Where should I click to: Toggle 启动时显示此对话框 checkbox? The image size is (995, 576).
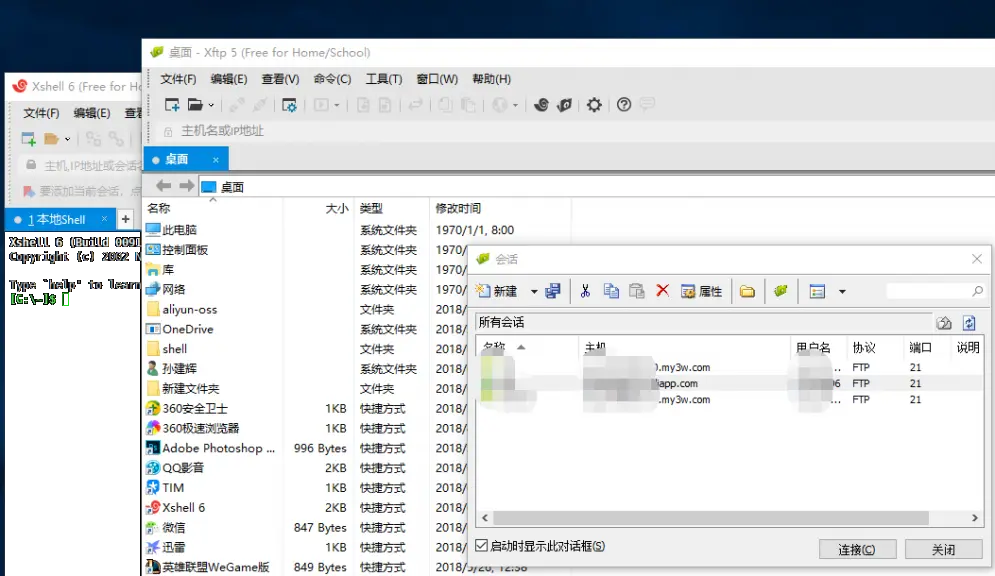click(482, 546)
